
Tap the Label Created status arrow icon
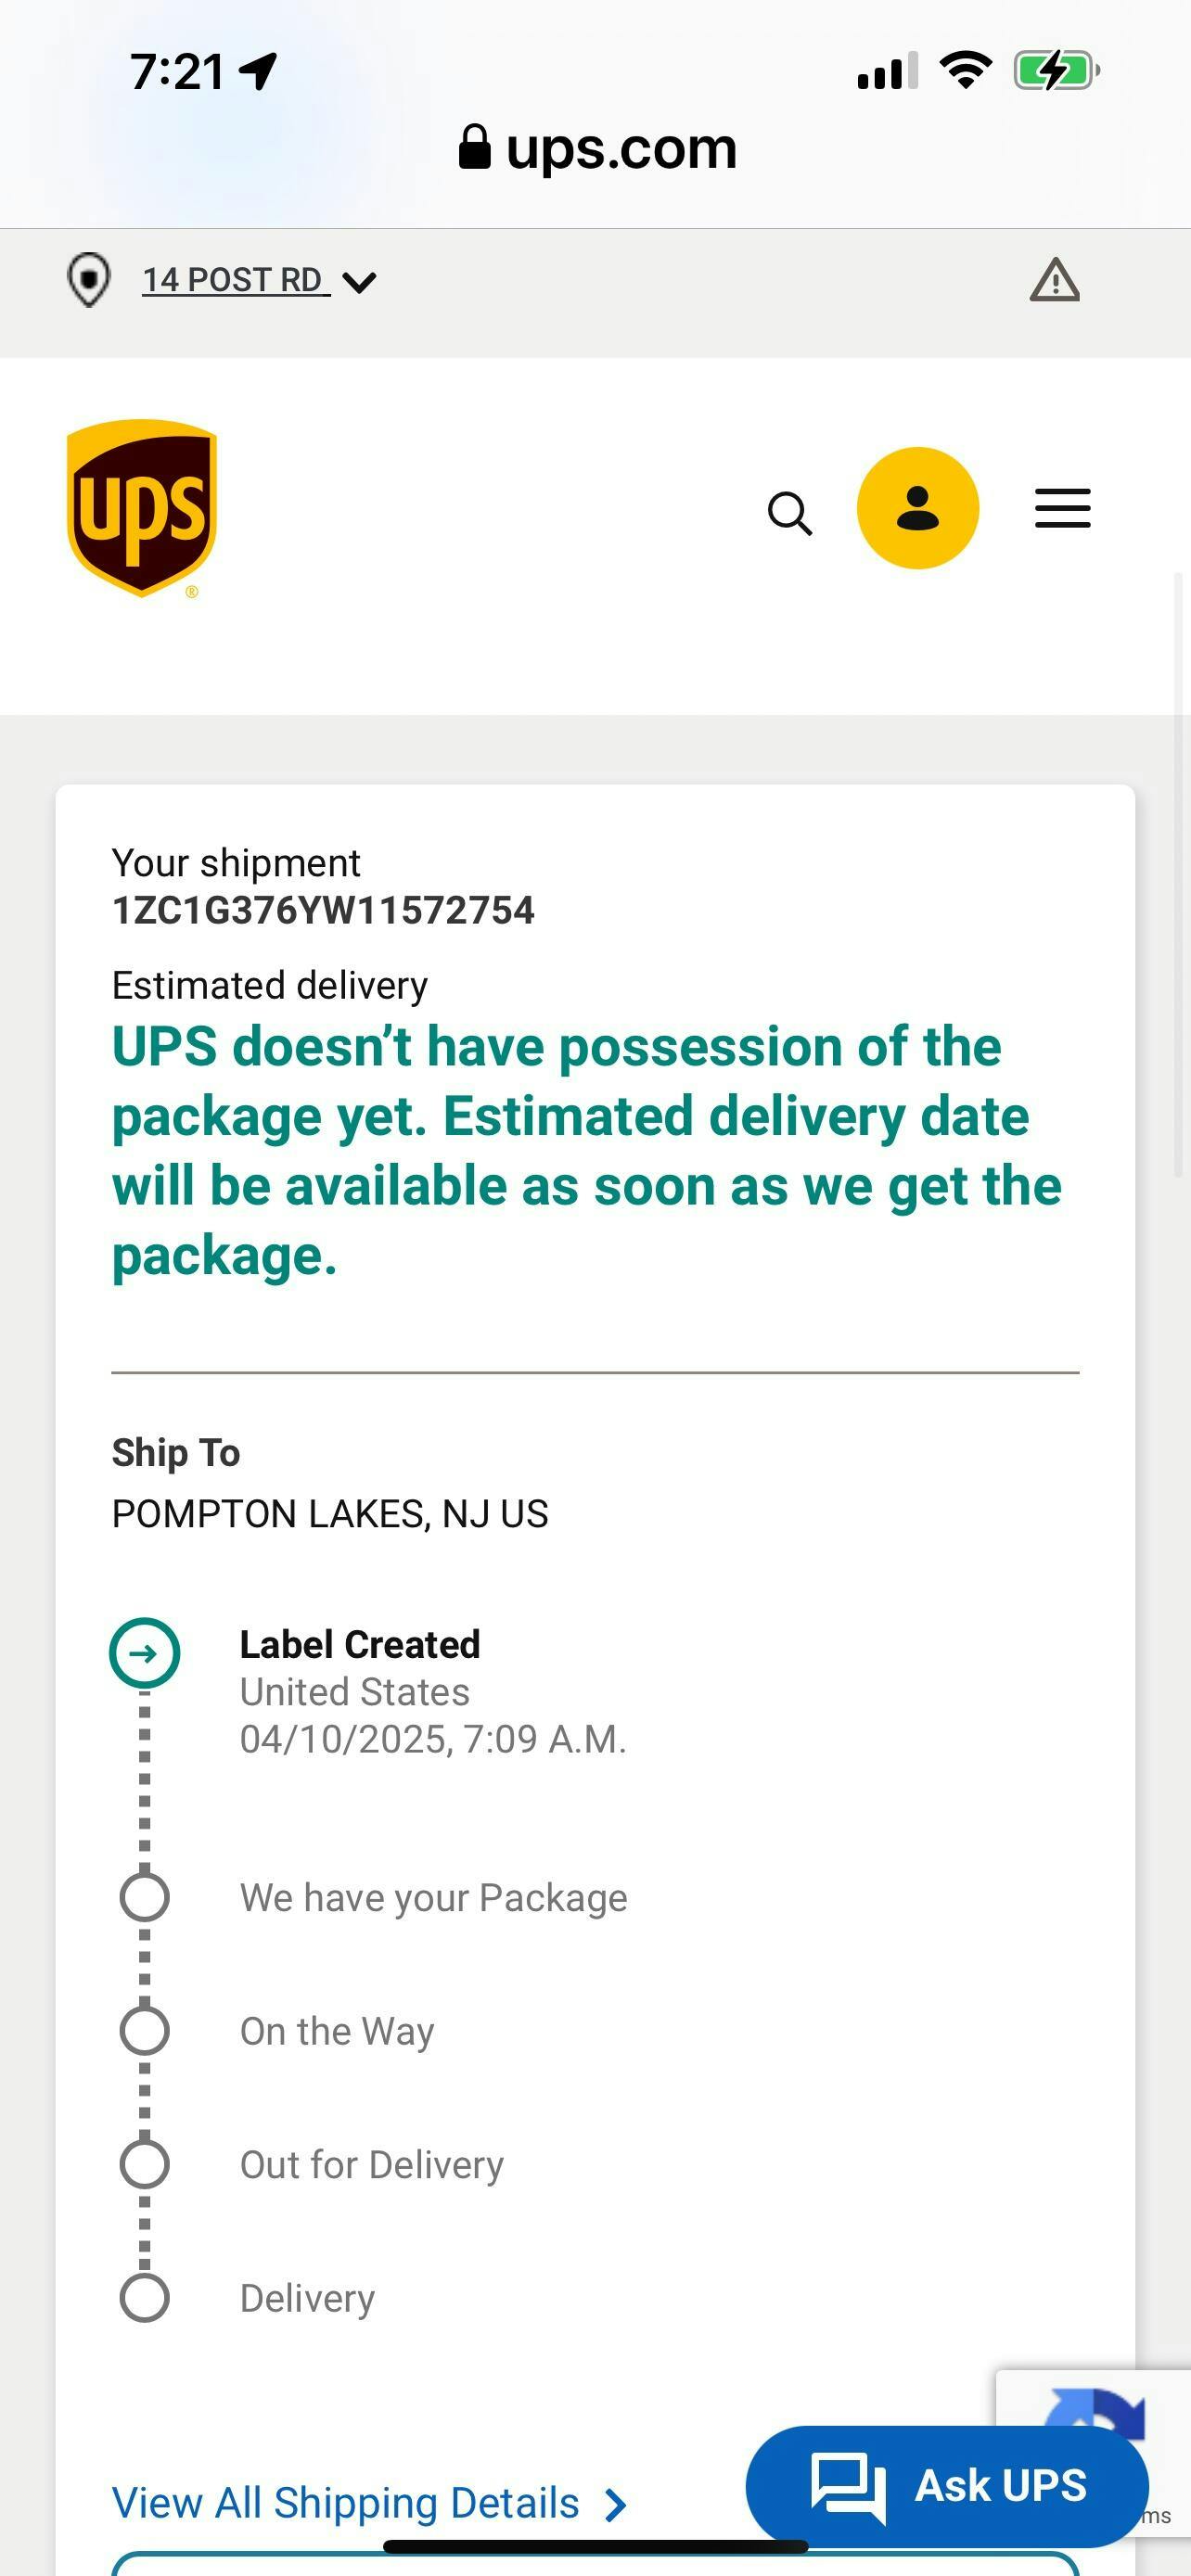click(x=145, y=1653)
